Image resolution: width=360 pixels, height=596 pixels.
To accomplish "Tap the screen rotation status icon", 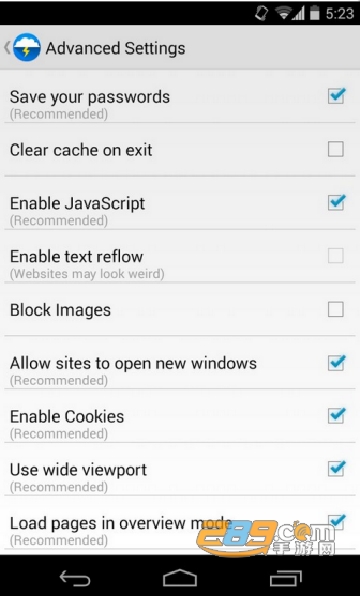I will coord(262,13).
